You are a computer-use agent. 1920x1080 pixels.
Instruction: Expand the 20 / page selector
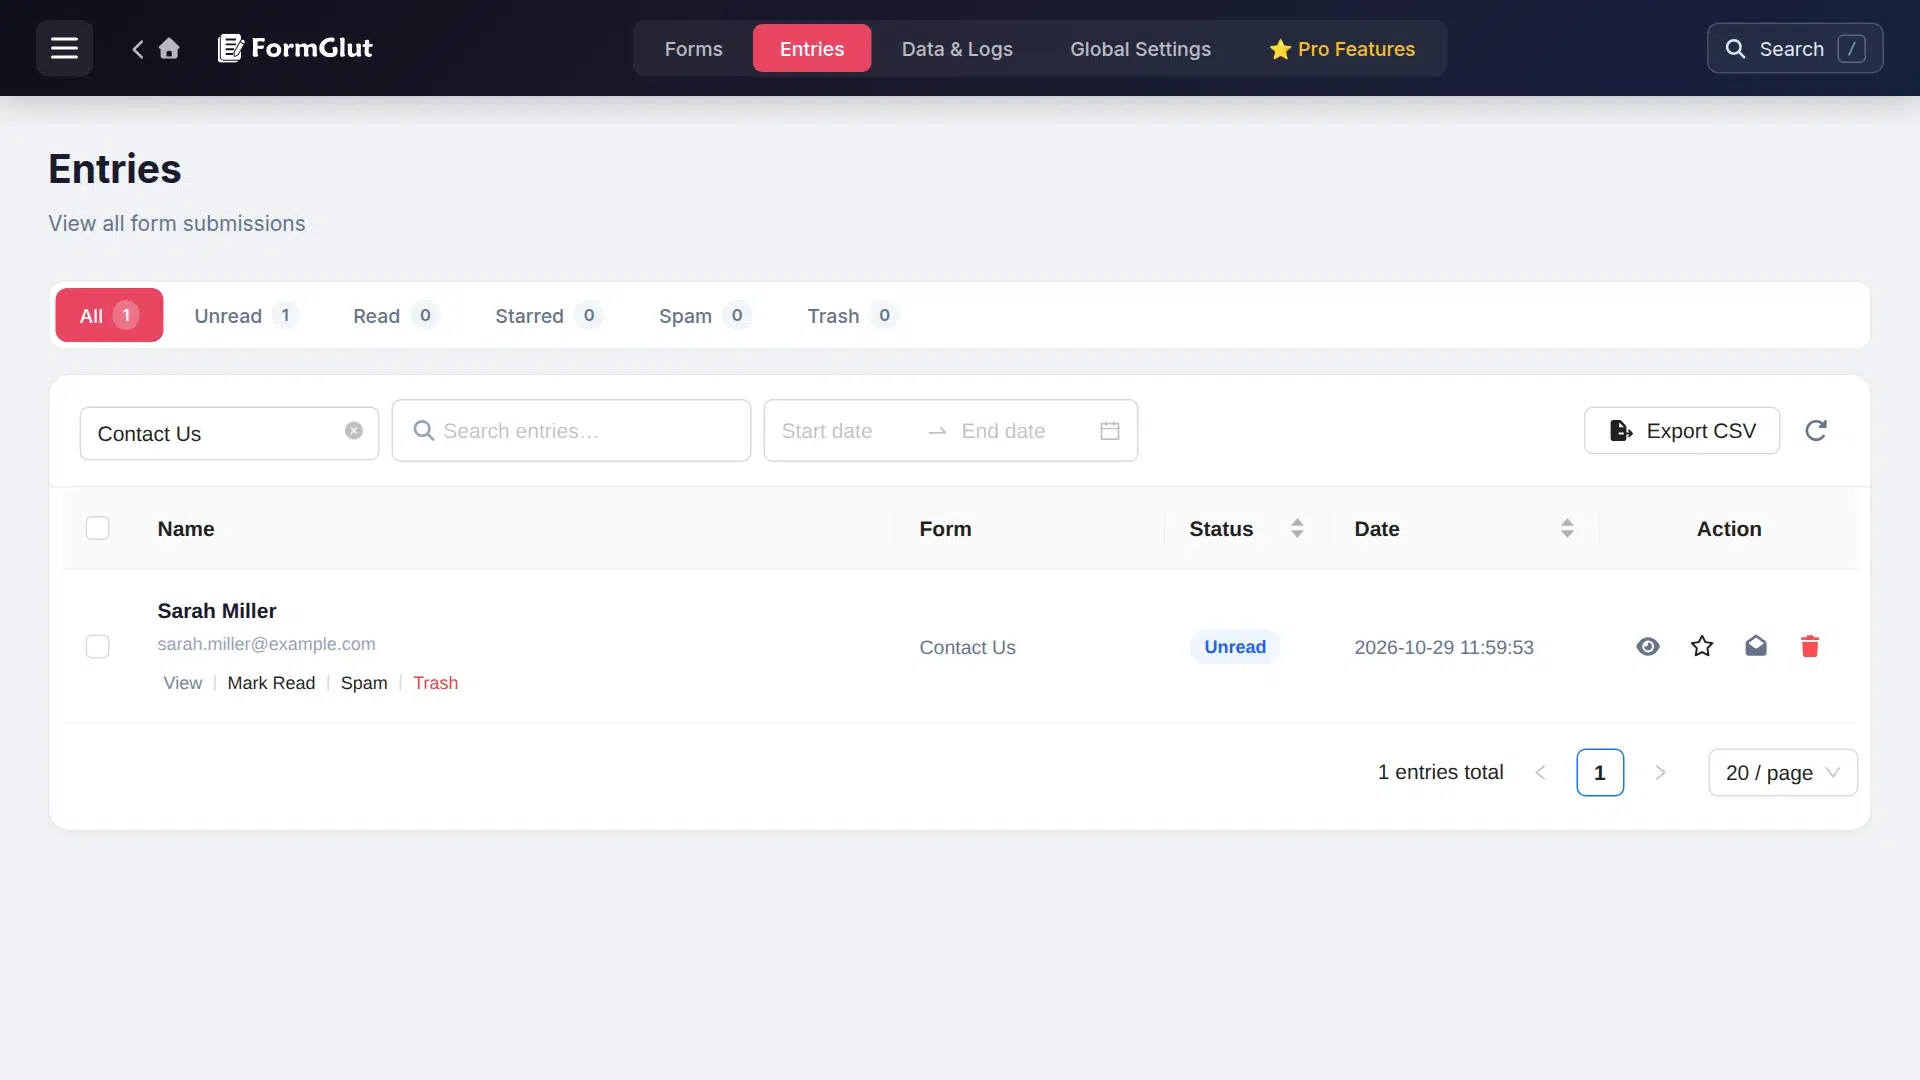point(1783,773)
